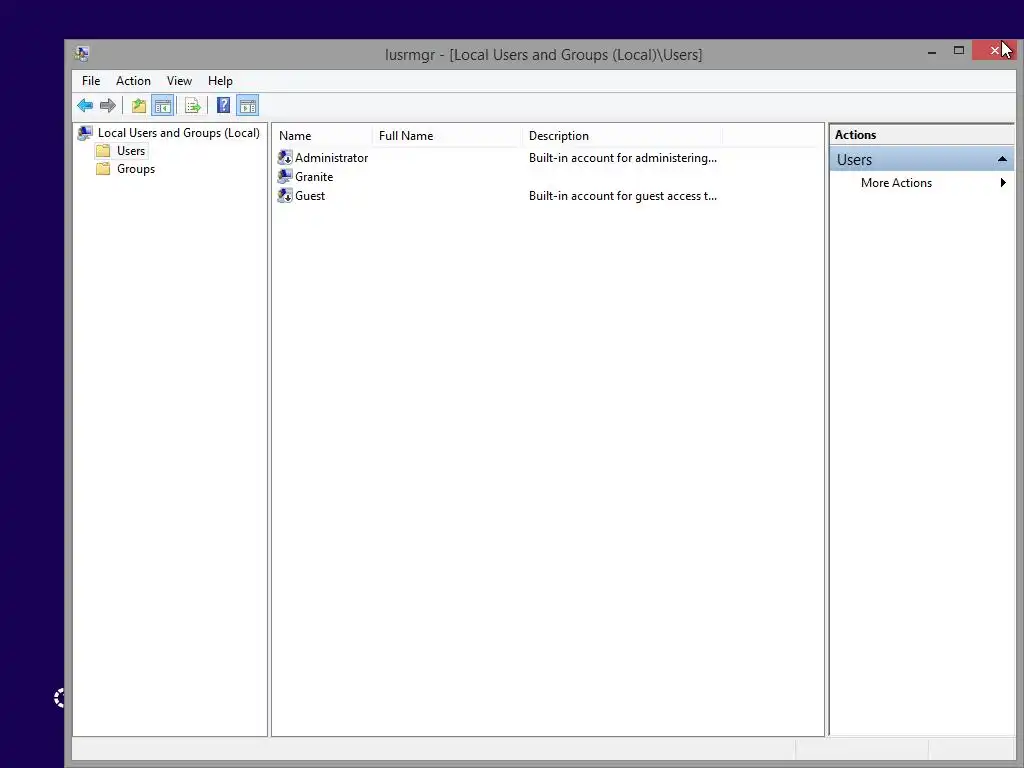
Task: Select Groups node in console tree
Action: [136, 169]
